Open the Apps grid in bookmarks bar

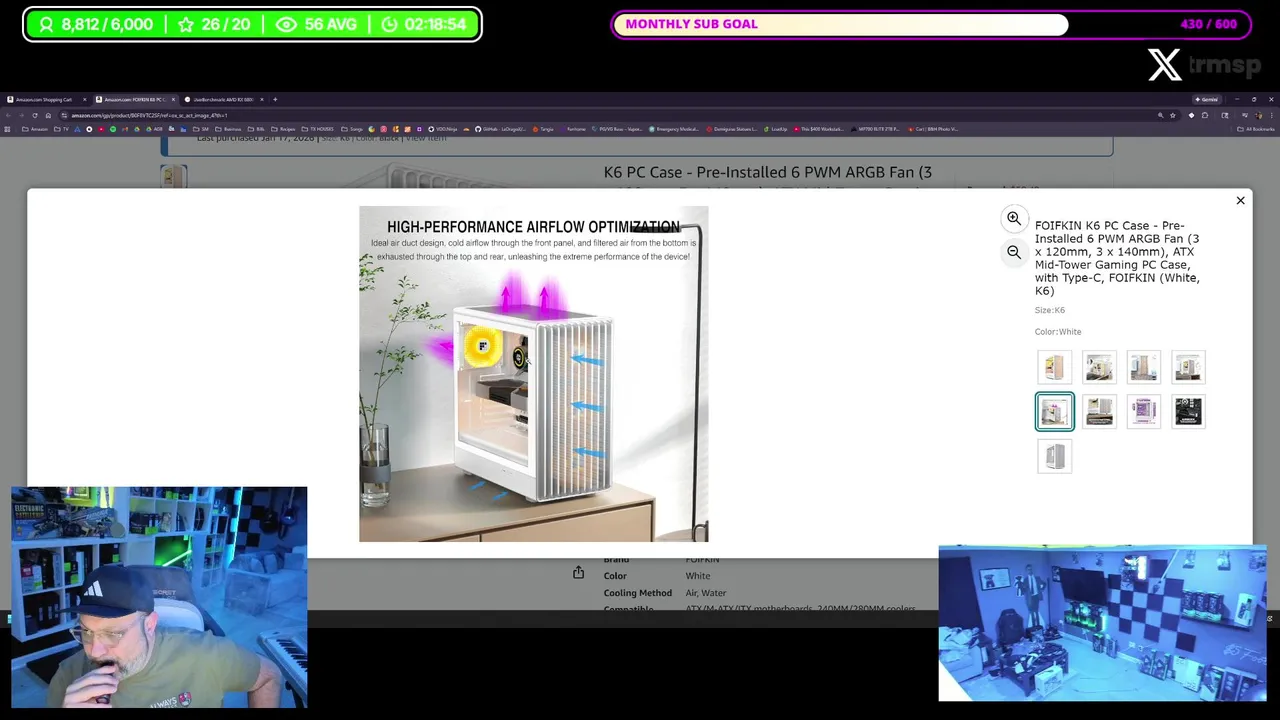point(7,129)
